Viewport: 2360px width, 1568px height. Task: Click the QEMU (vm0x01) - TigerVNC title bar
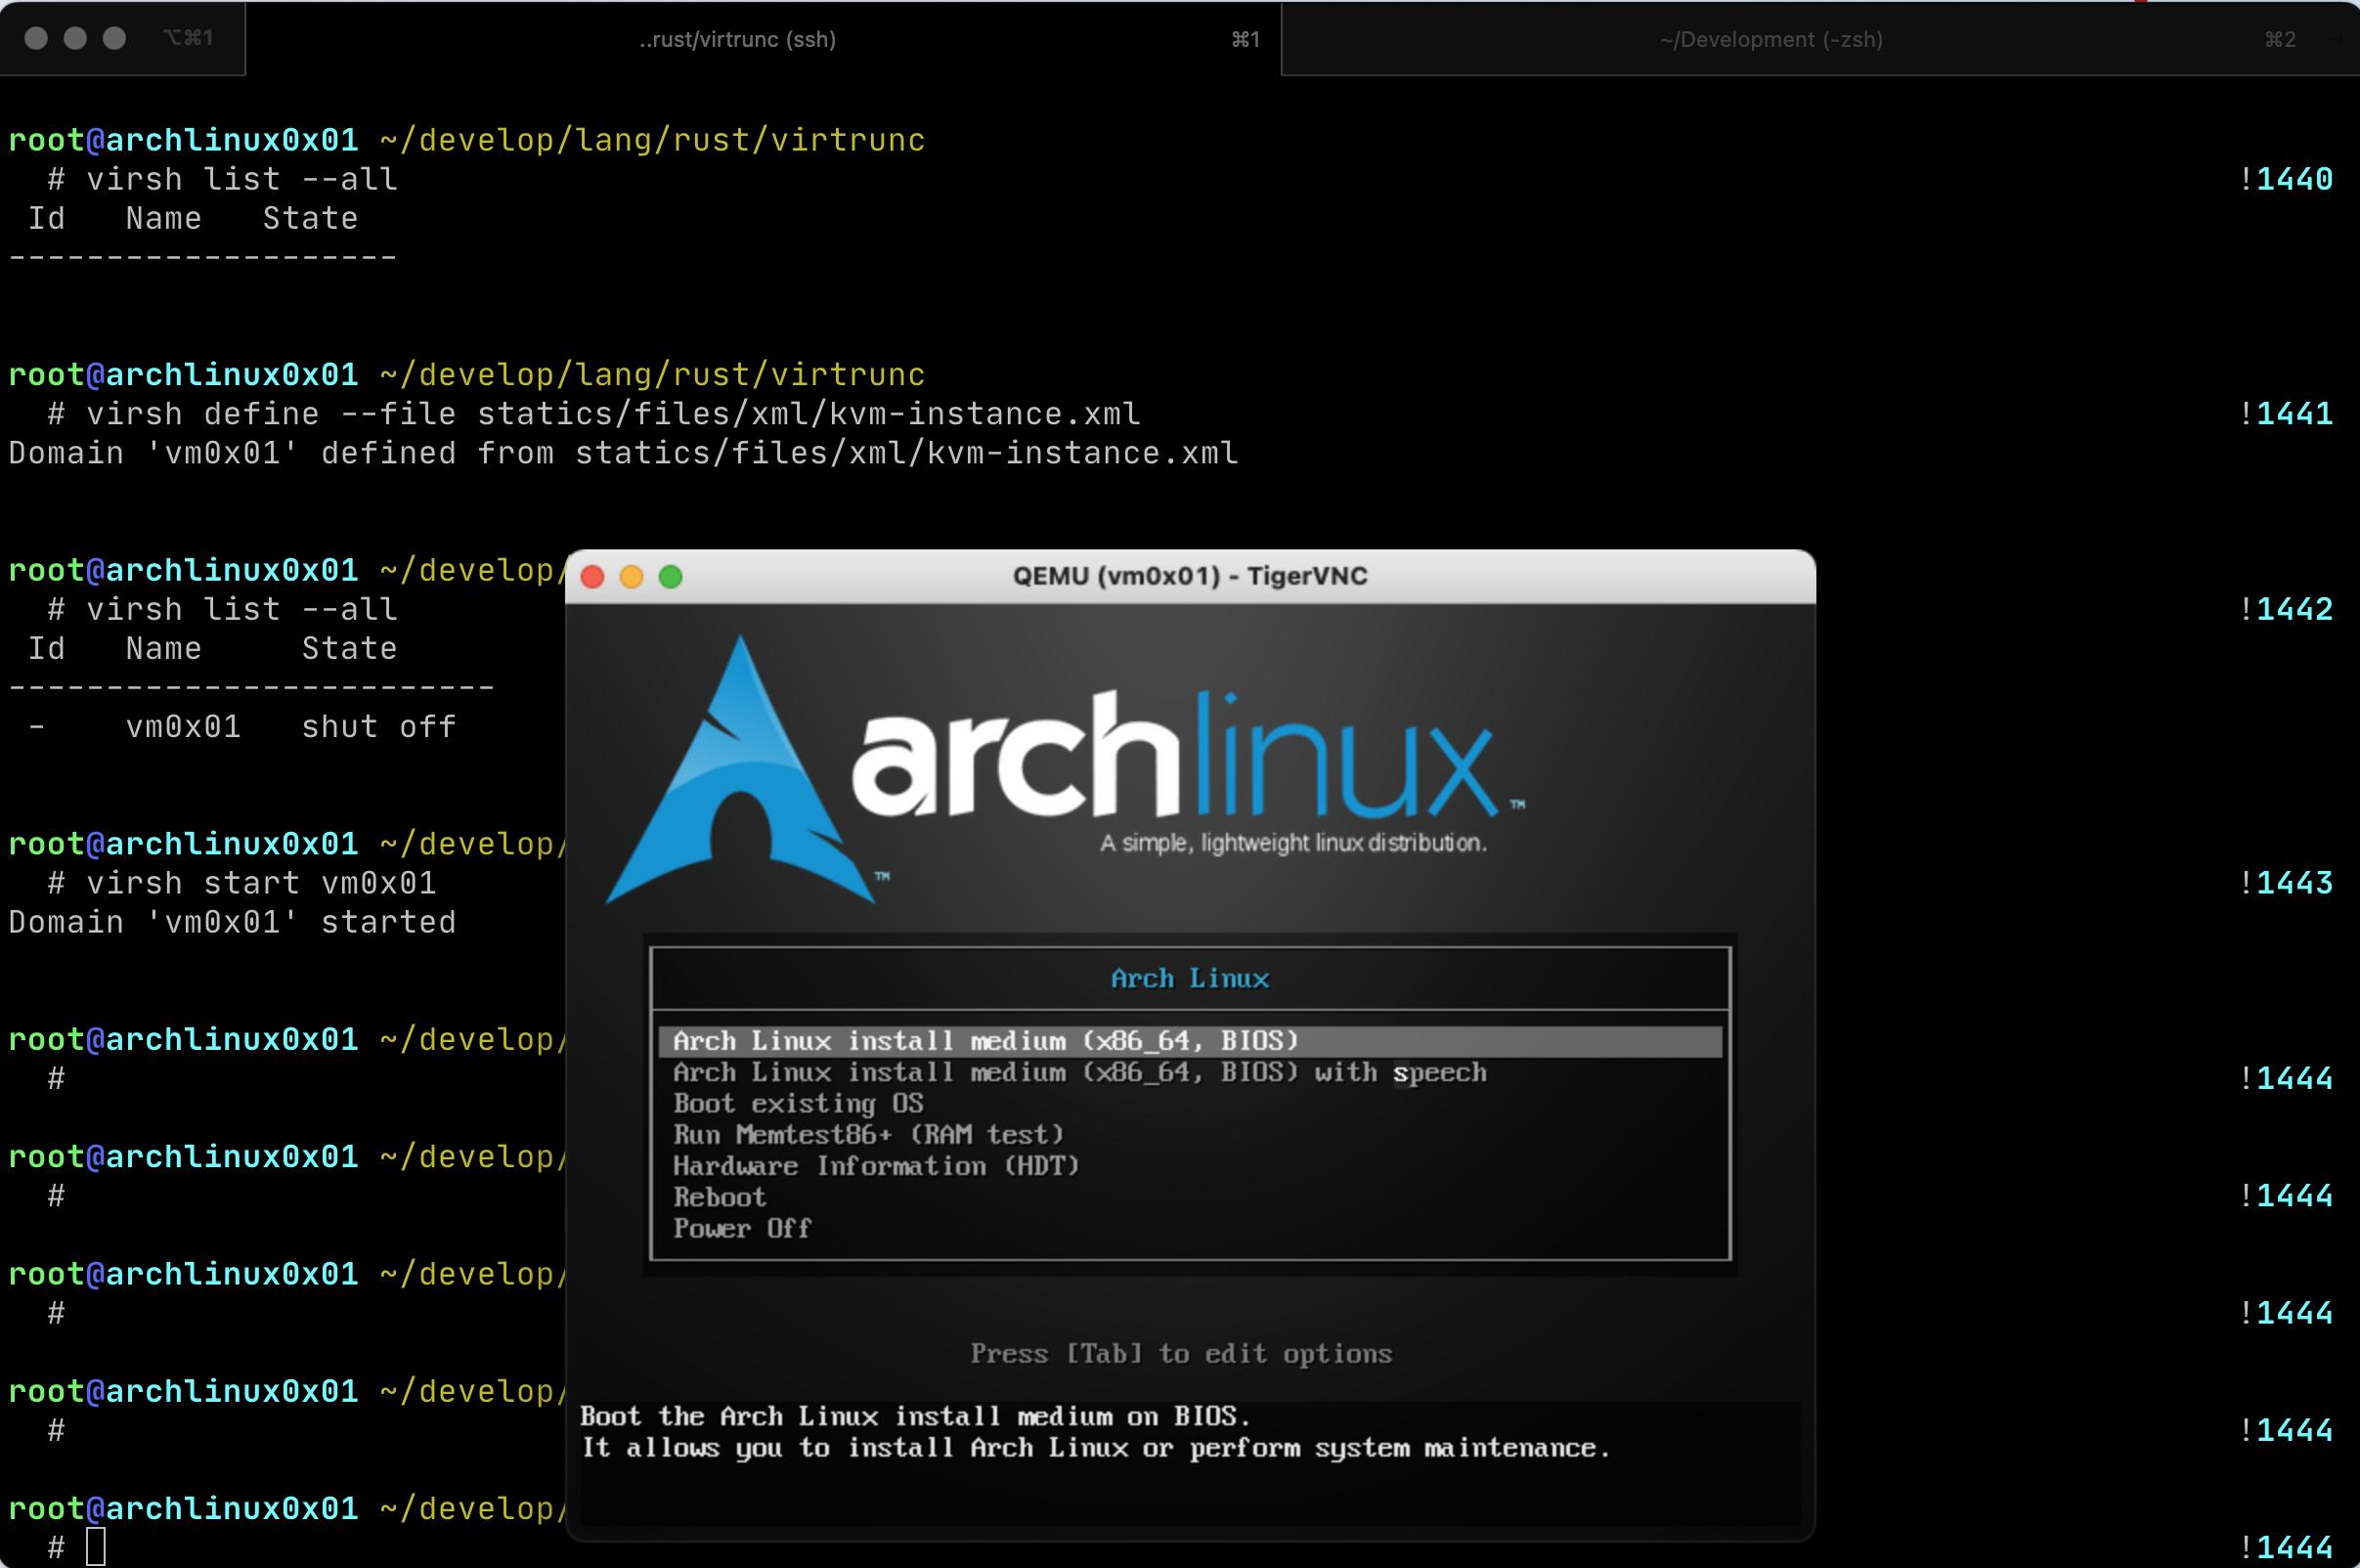point(1189,576)
